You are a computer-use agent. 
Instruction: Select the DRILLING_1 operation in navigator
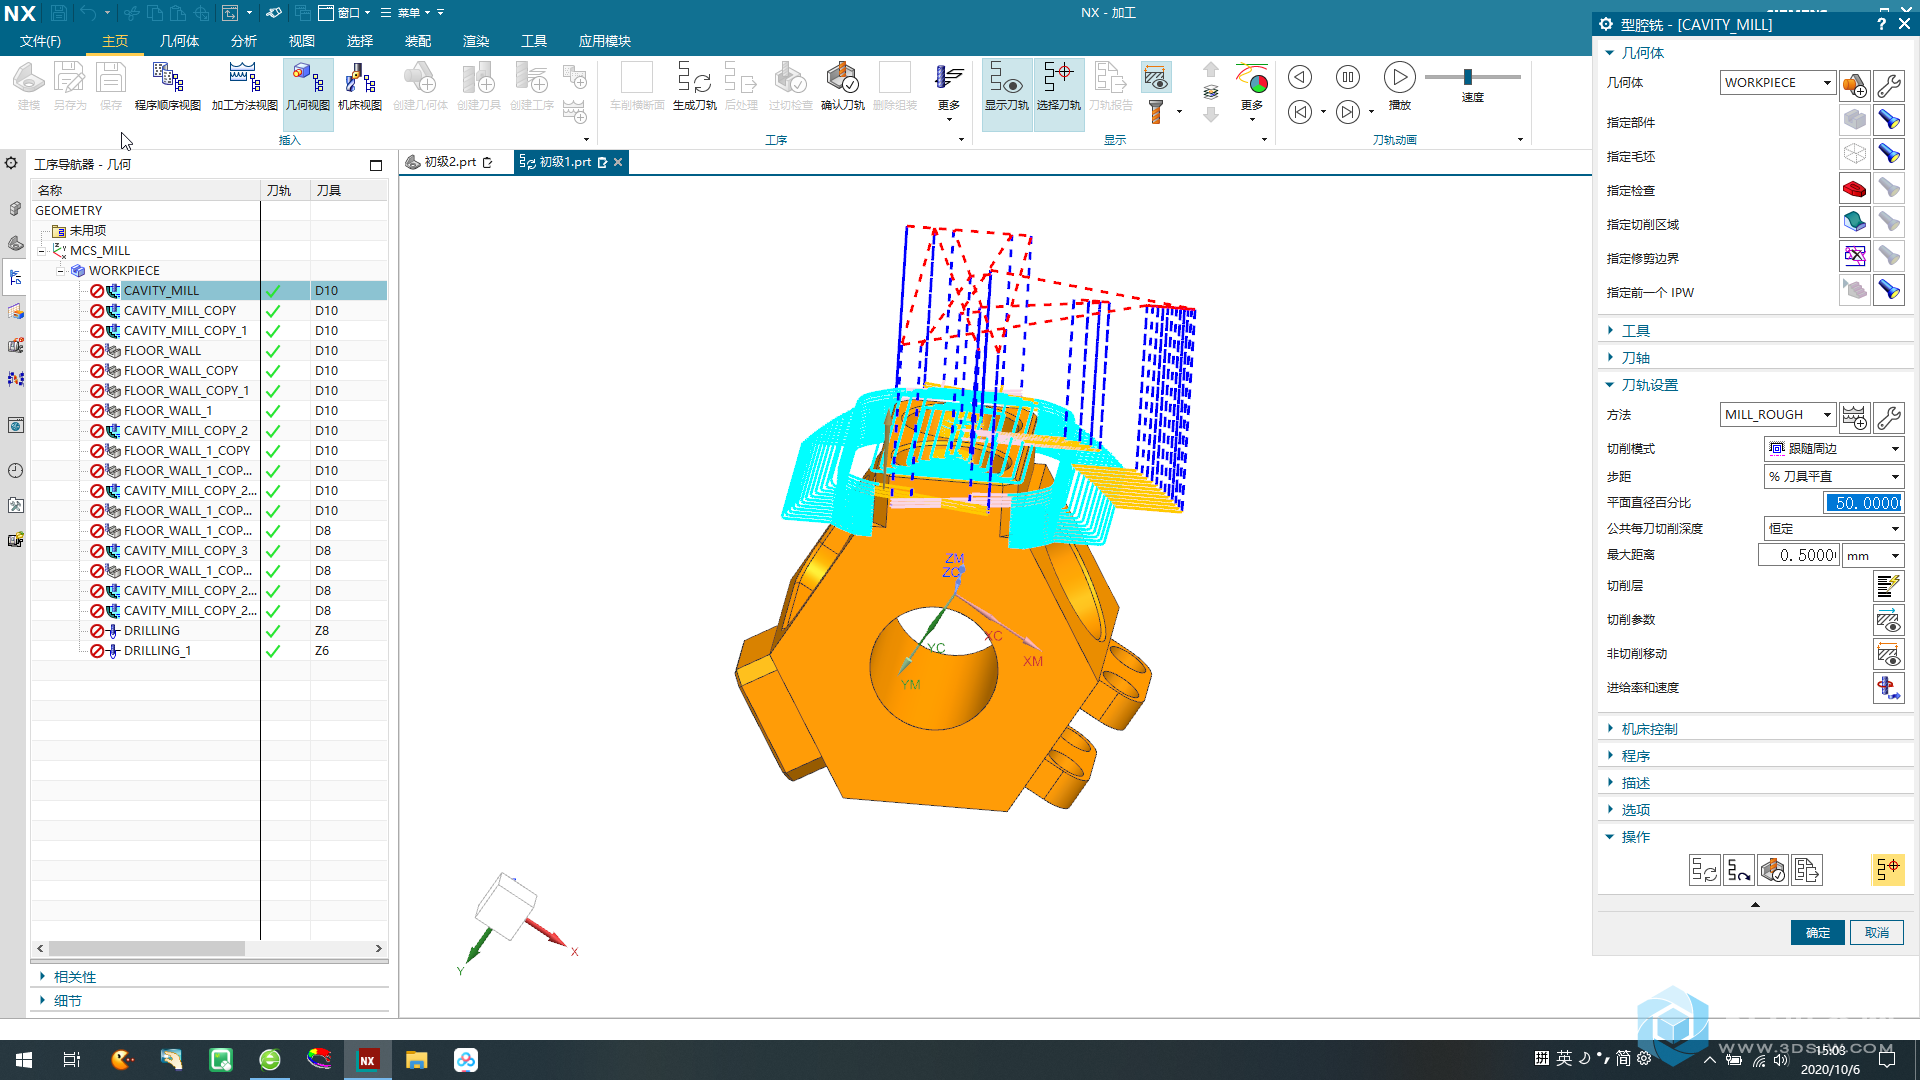tap(157, 651)
